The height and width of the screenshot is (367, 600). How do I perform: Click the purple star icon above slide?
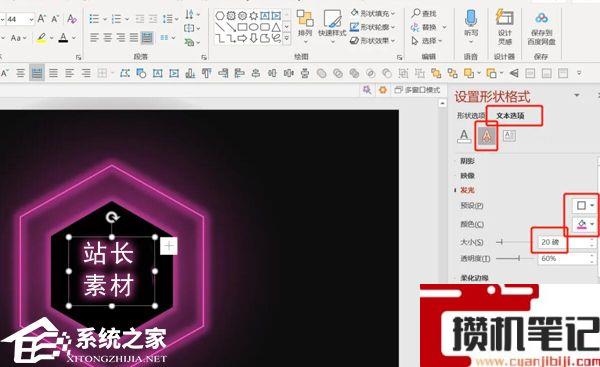point(367,90)
